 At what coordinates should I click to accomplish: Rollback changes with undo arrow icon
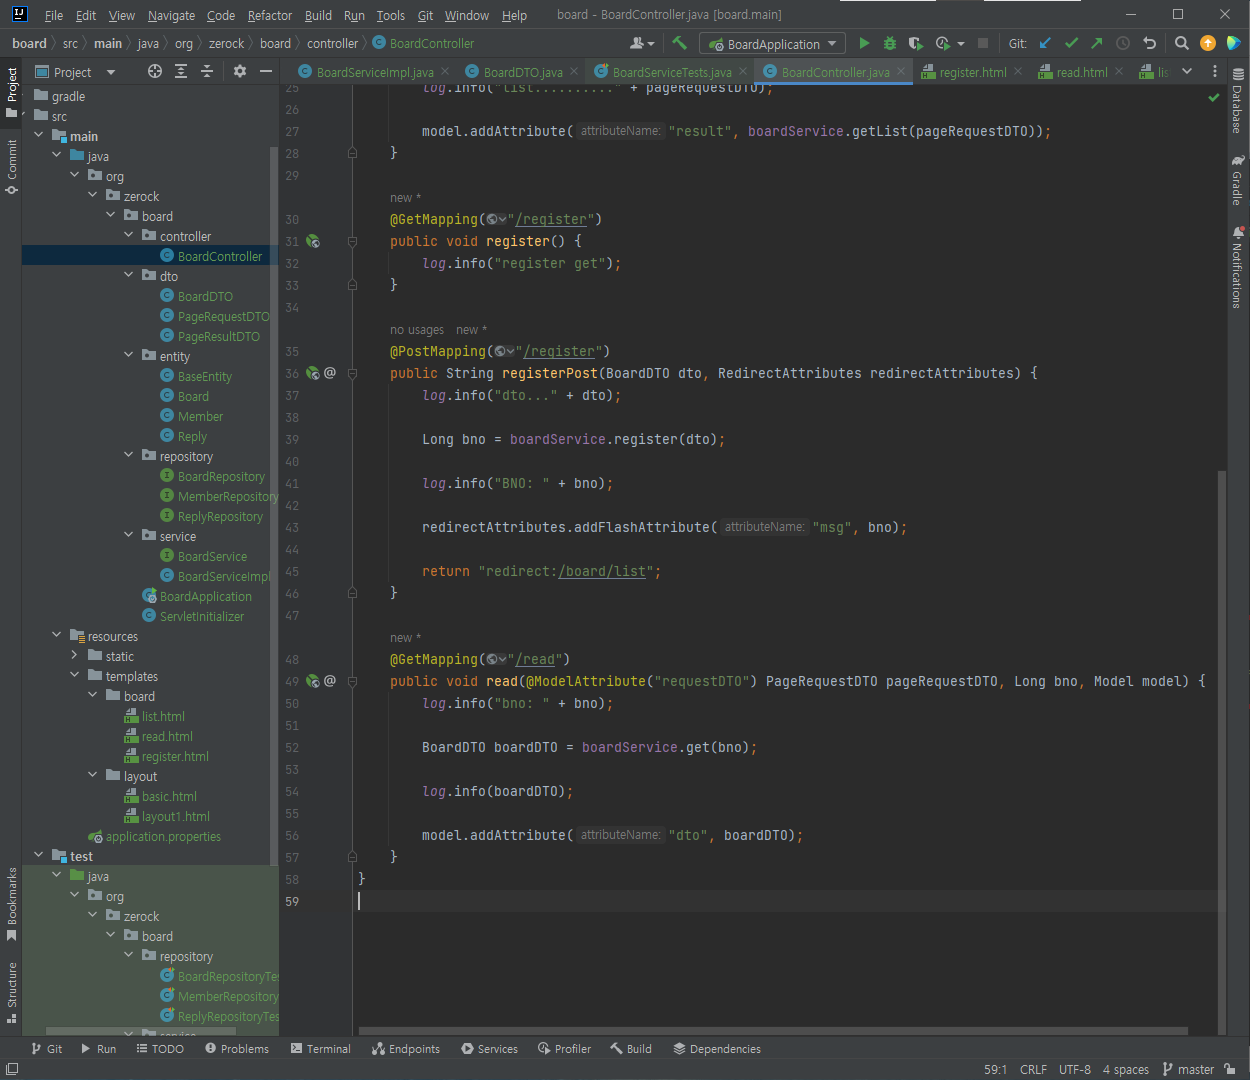point(1150,43)
